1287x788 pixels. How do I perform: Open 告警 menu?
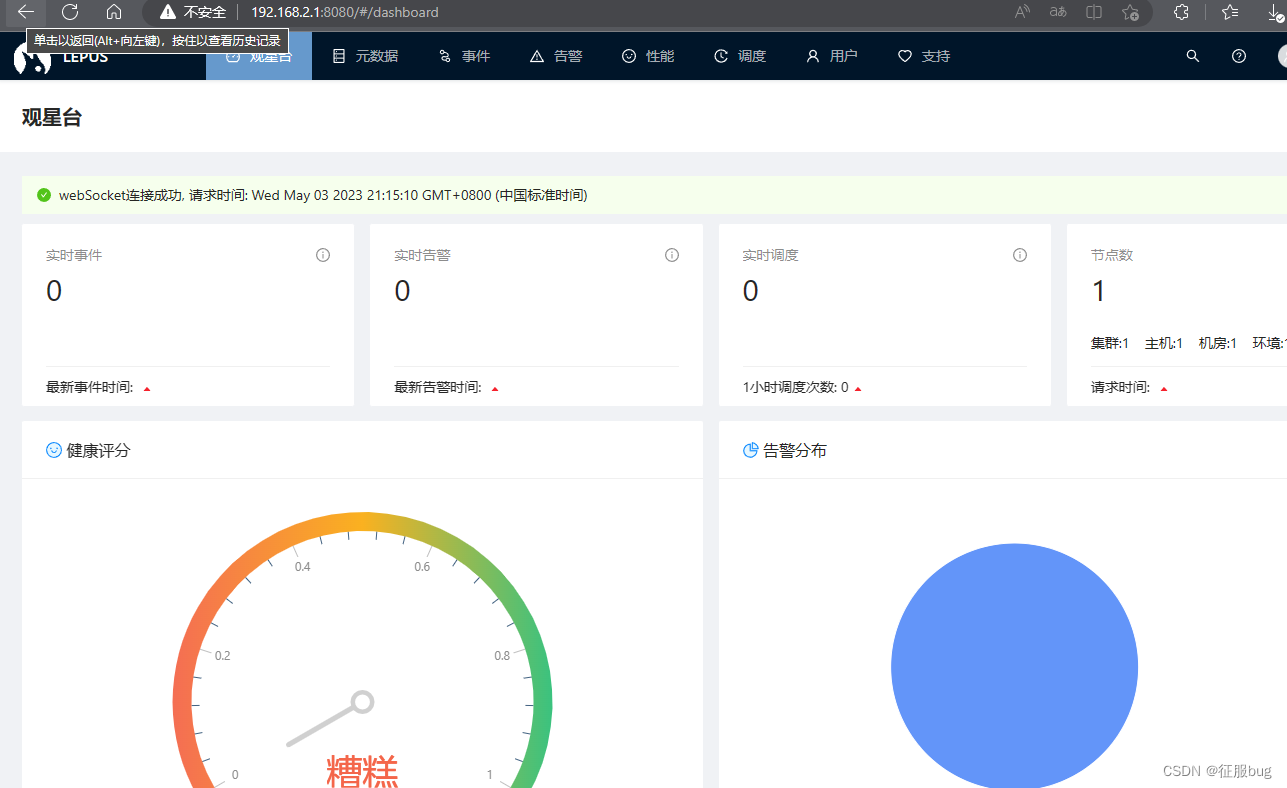tap(556, 56)
